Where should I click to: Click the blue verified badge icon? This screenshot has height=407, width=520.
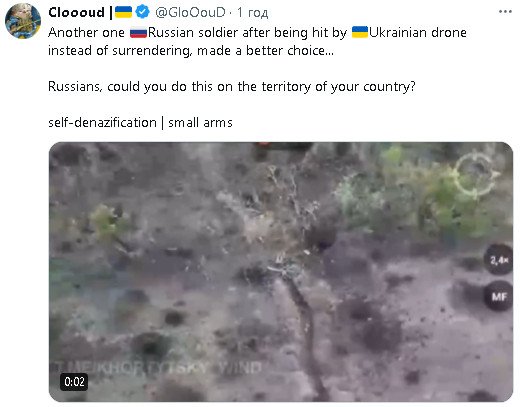(x=143, y=12)
